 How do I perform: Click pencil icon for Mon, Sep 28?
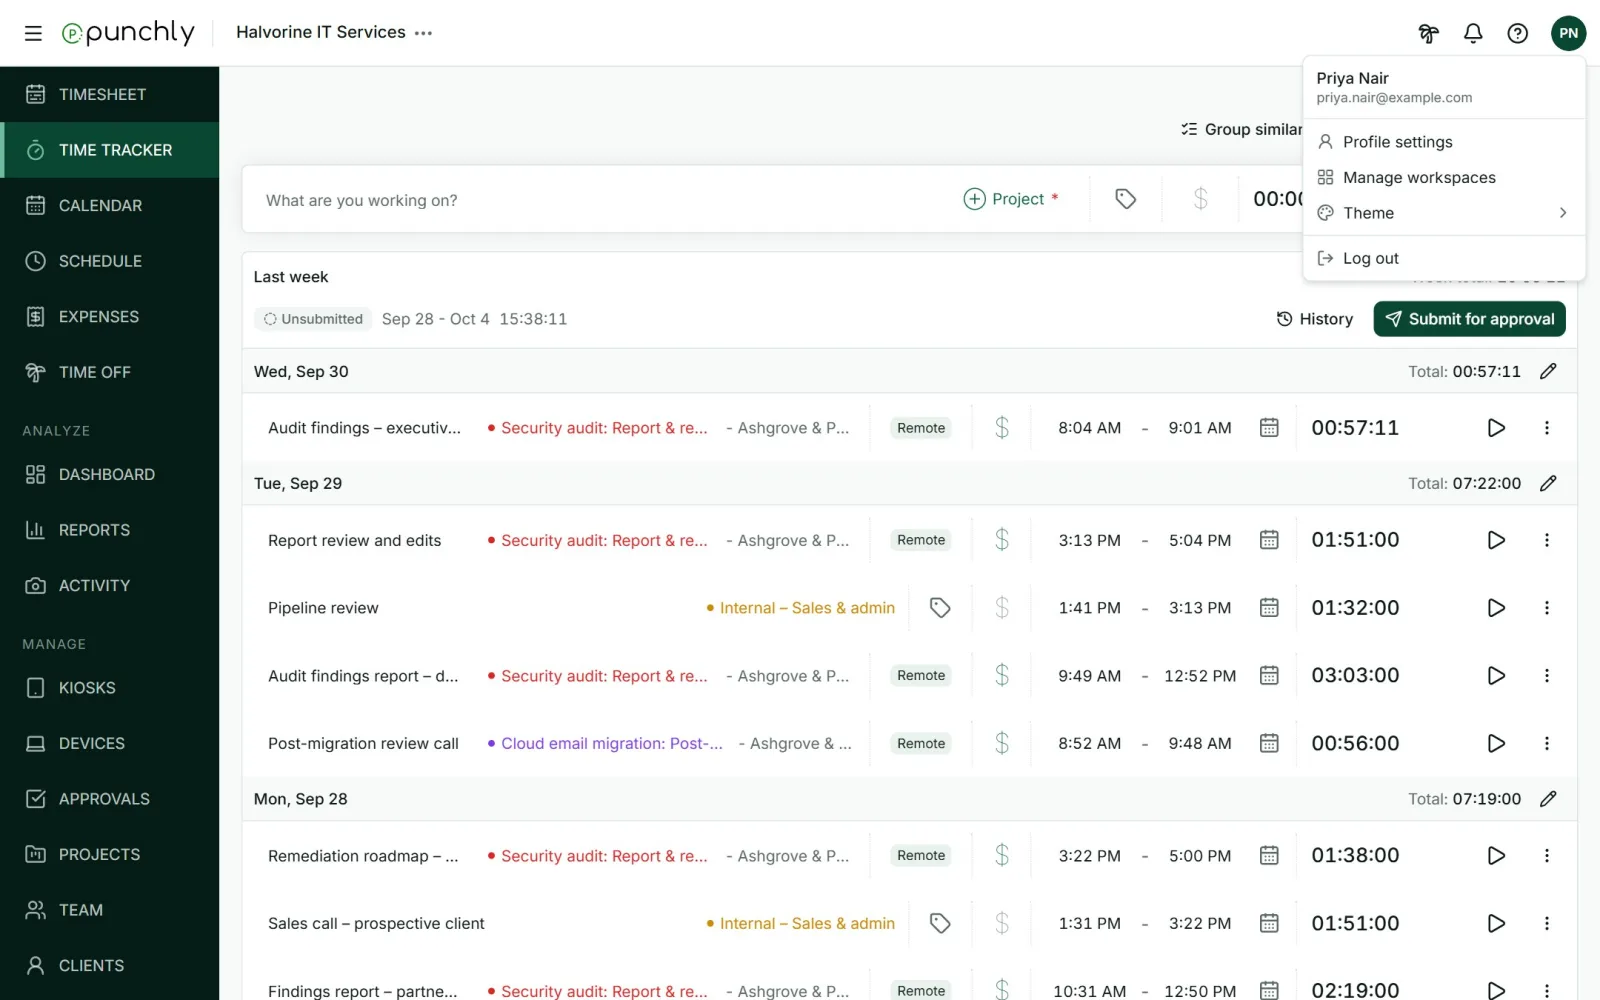(x=1548, y=799)
